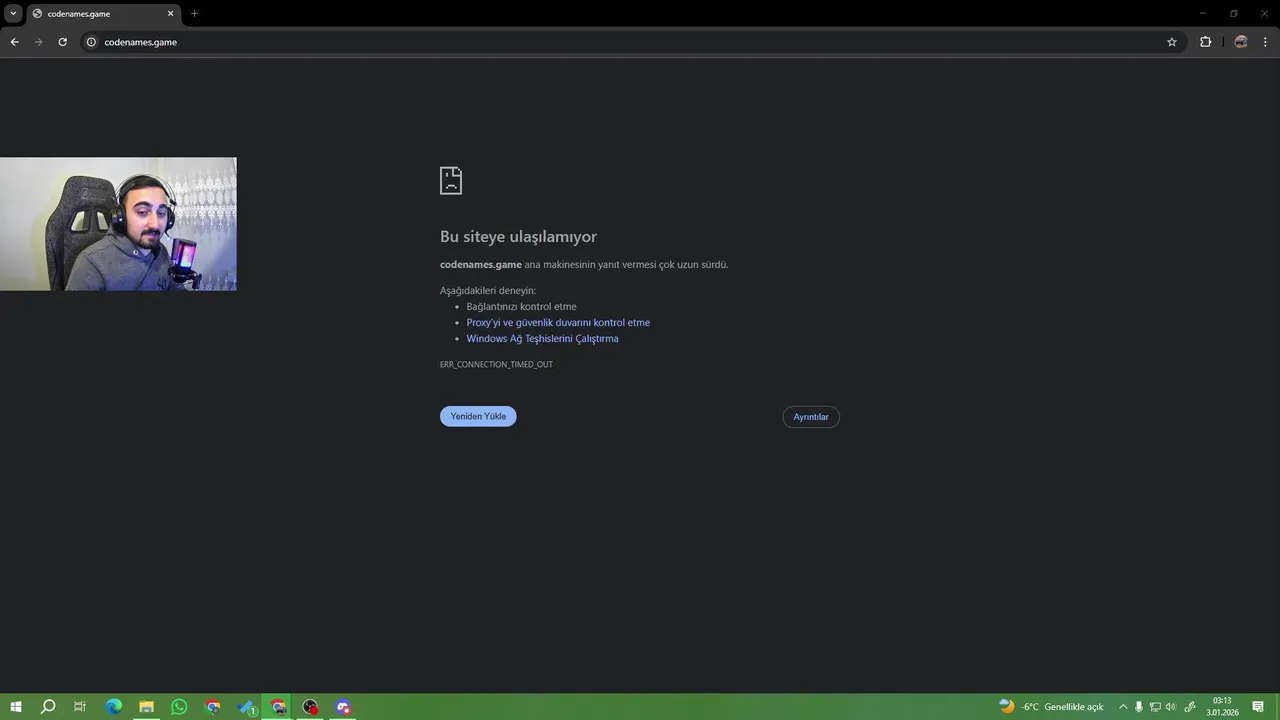Viewport: 1280px width, 720px height.
Task: Open the notification center icon
Action: coord(1258,707)
